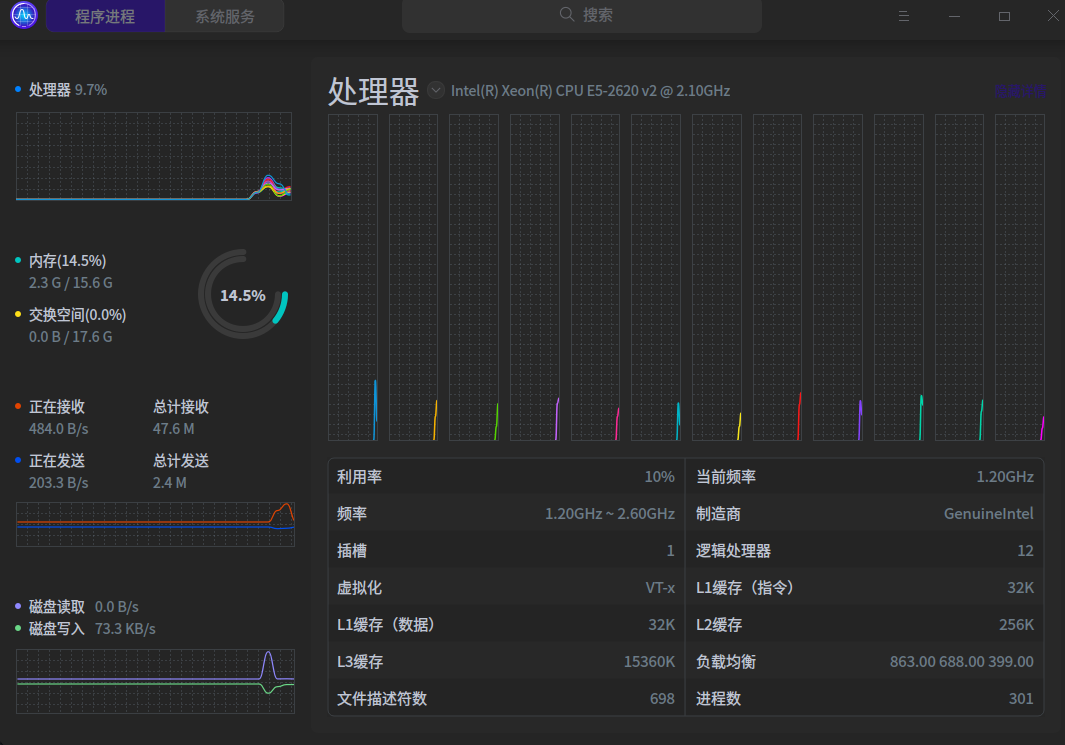Click the System Monitor app logo
Viewport: 1065px width, 745px height.
(x=23, y=16)
